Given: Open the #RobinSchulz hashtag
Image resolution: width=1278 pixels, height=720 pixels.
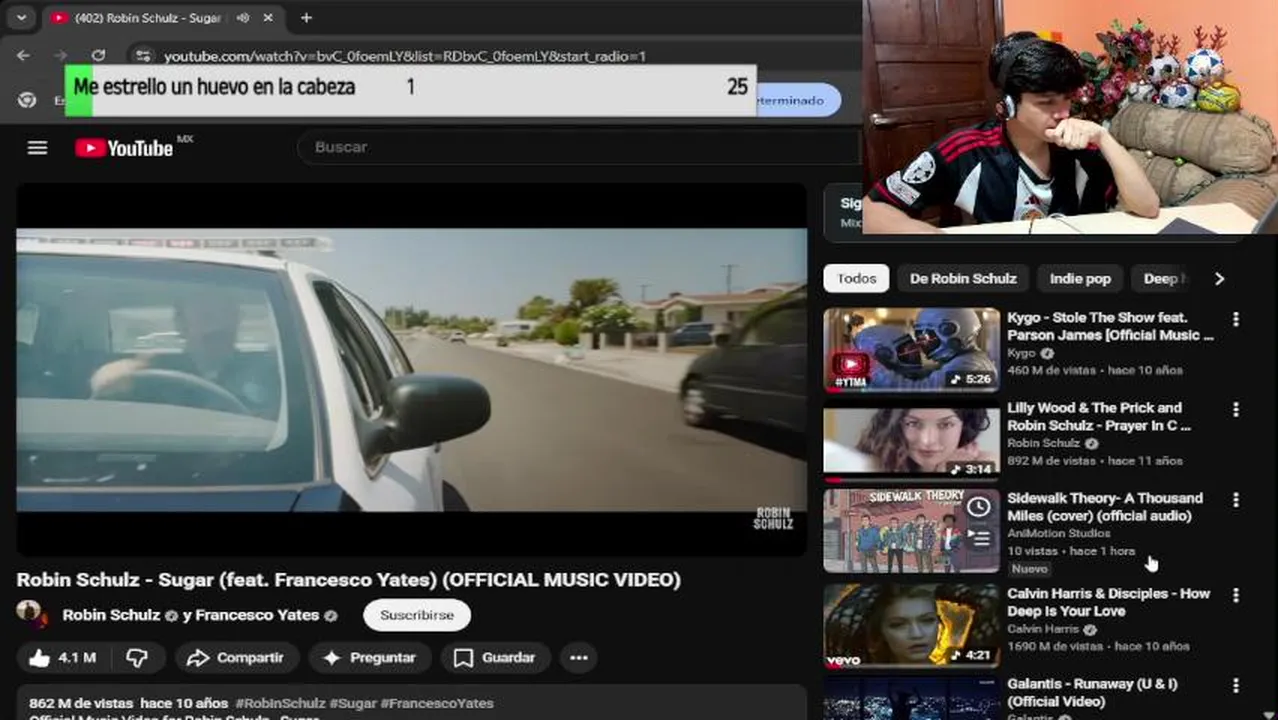Looking at the screenshot, I should click(280, 703).
